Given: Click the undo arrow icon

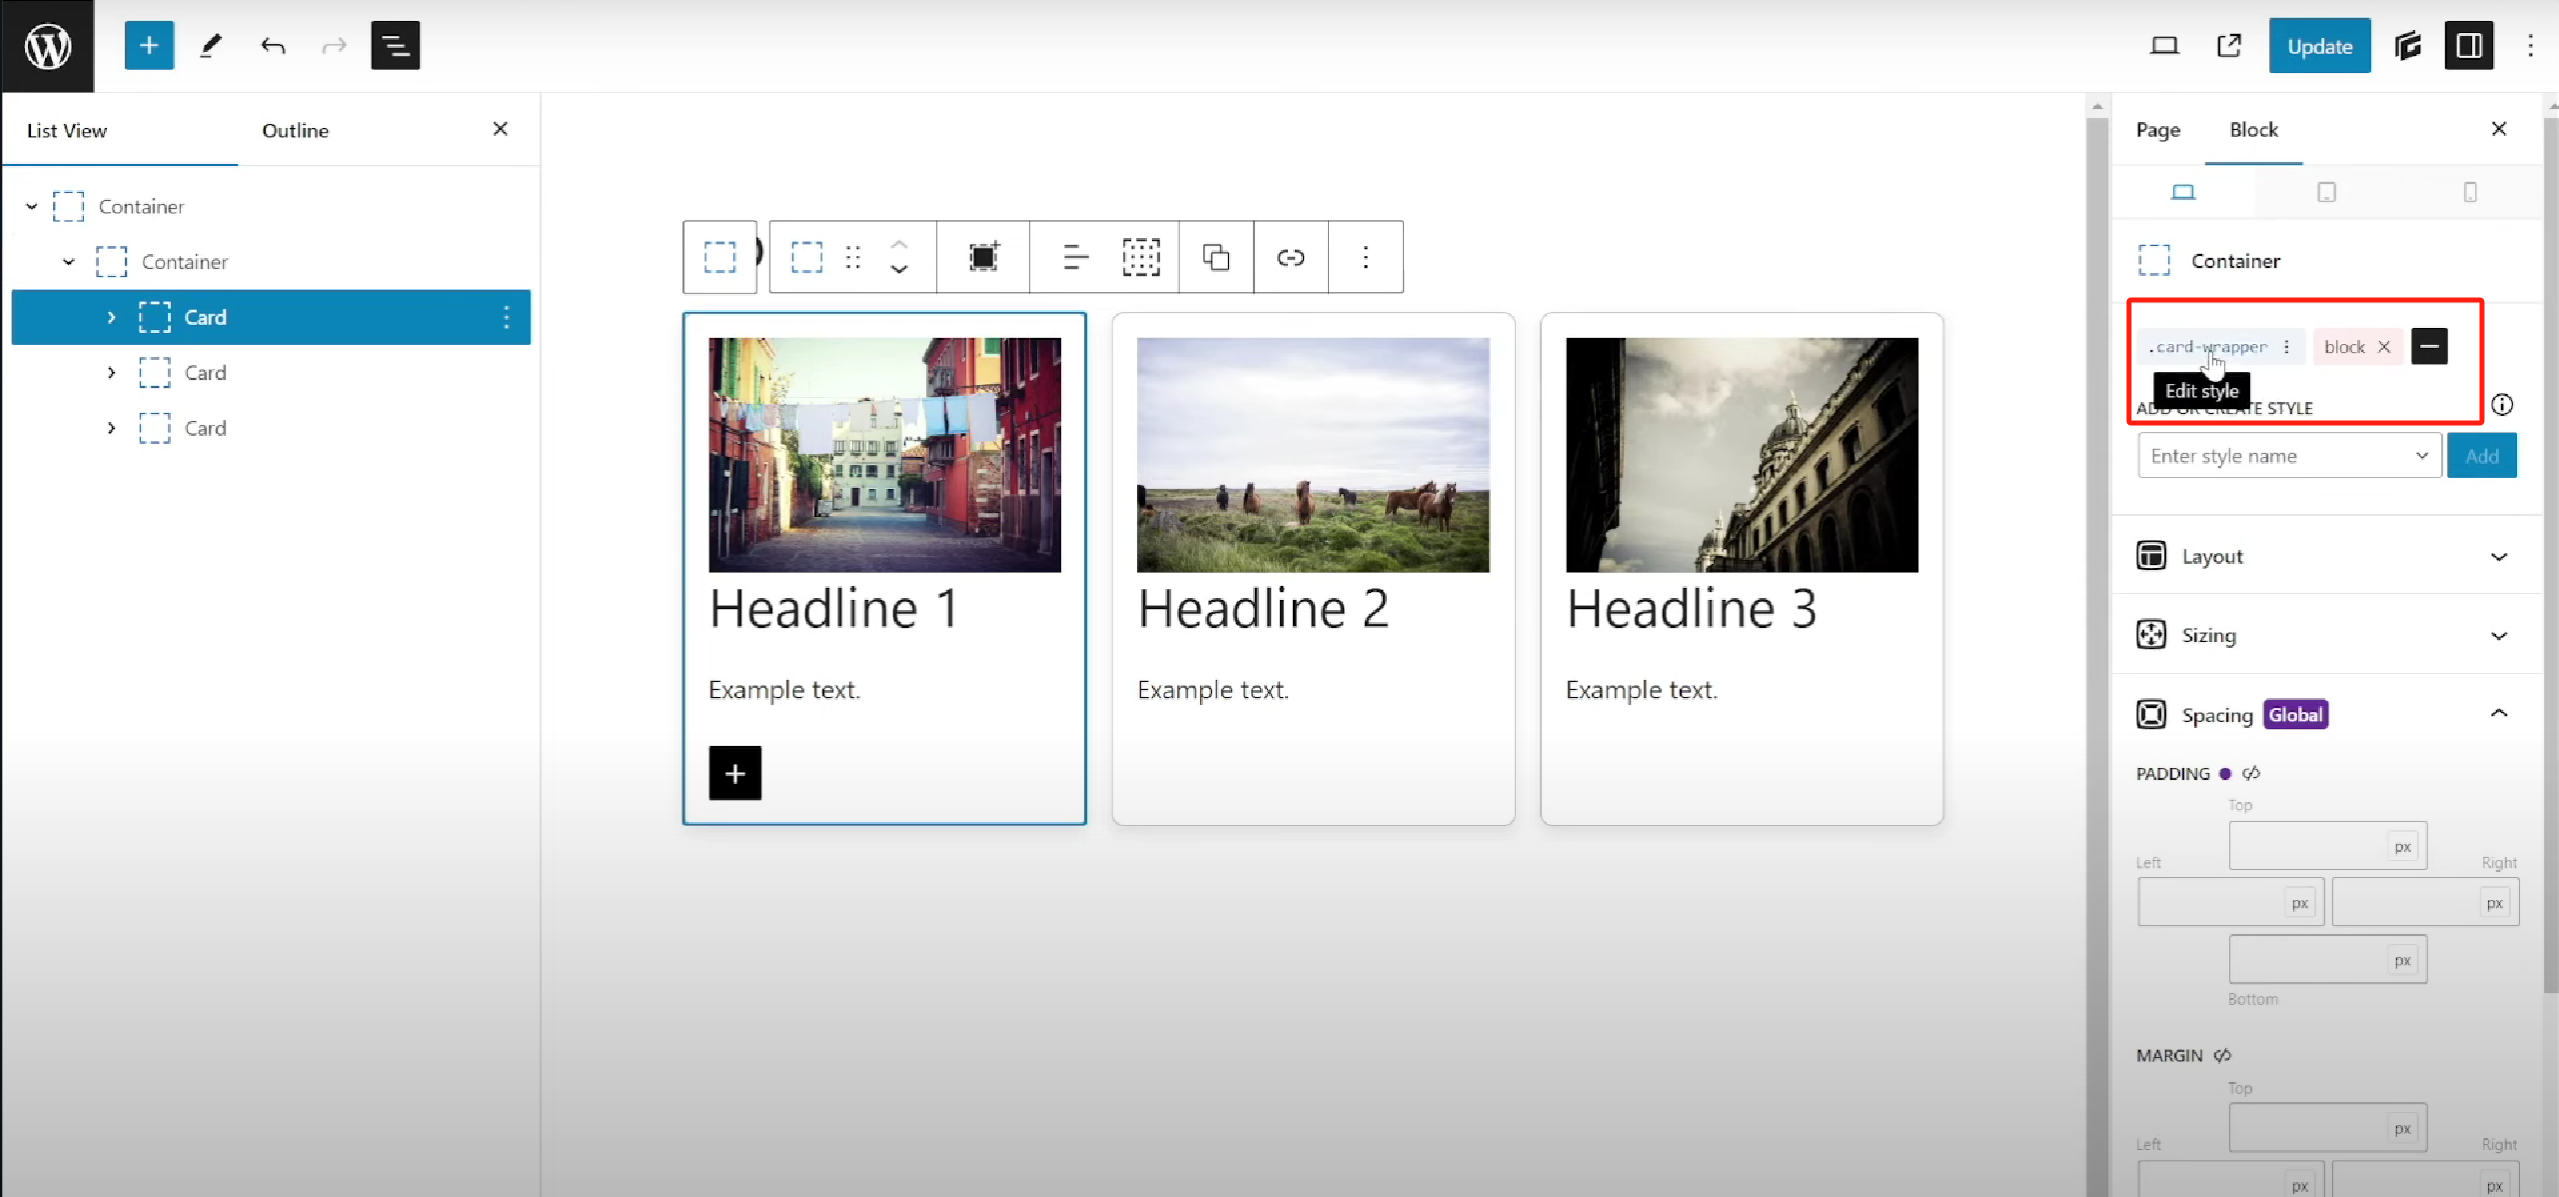Looking at the screenshot, I should [x=272, y=46].
